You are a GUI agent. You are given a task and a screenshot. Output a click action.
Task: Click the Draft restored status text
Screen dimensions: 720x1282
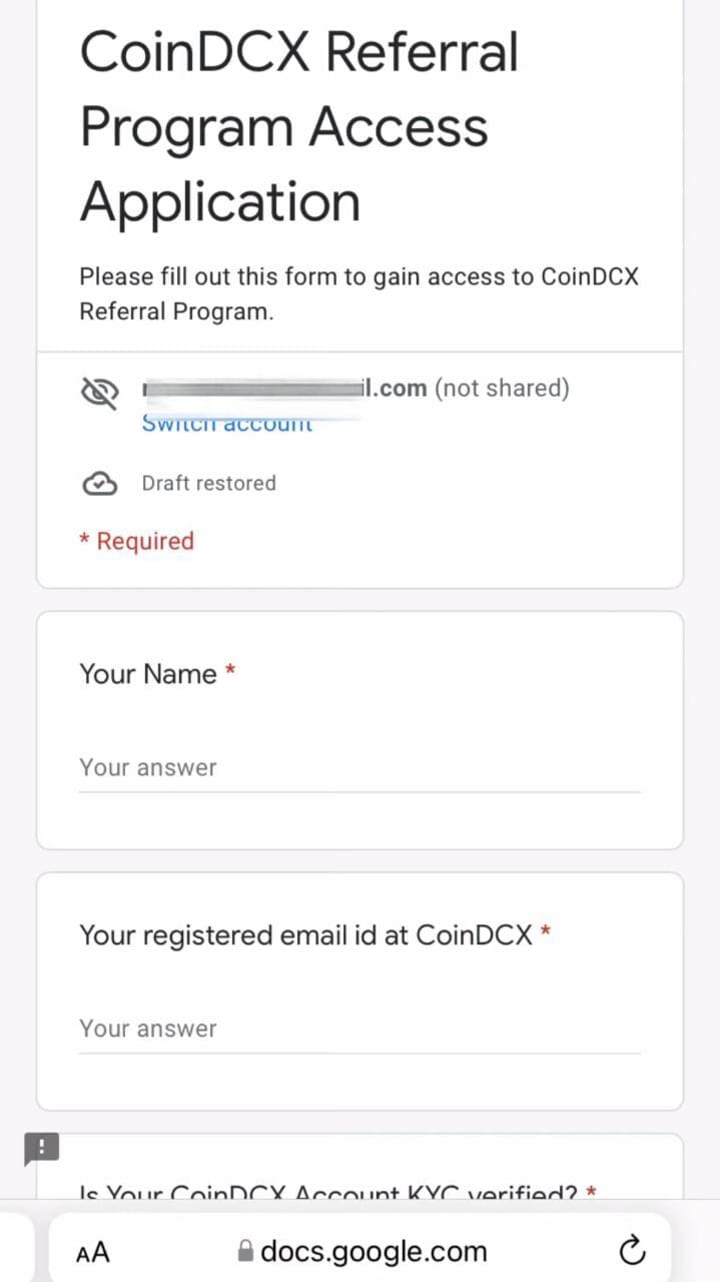coord(209,484)
